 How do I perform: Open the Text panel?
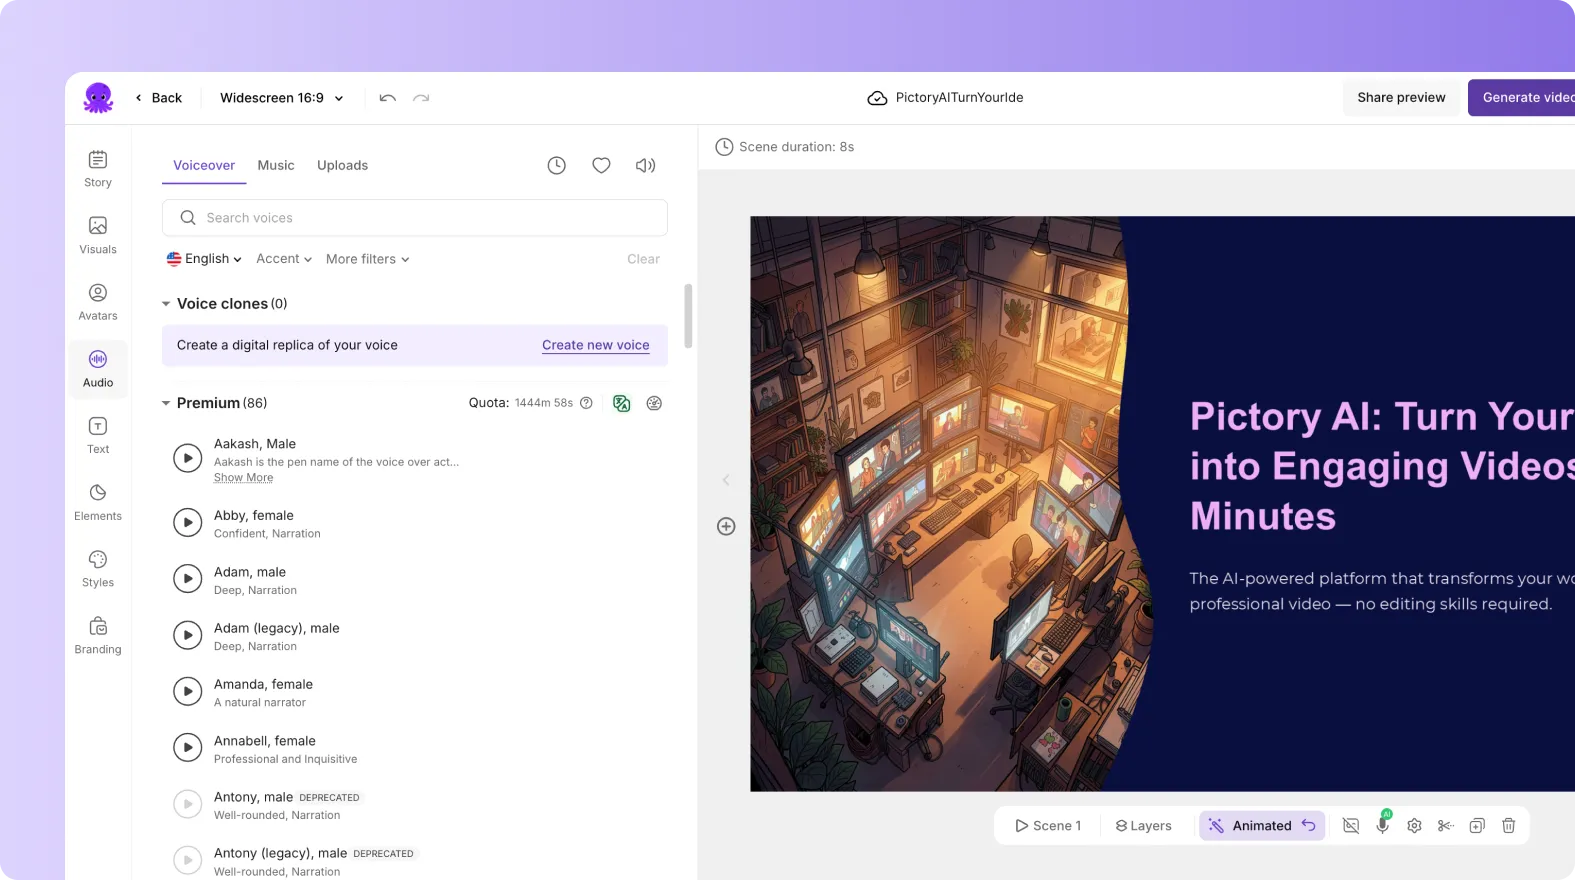(x=98, y=436)
